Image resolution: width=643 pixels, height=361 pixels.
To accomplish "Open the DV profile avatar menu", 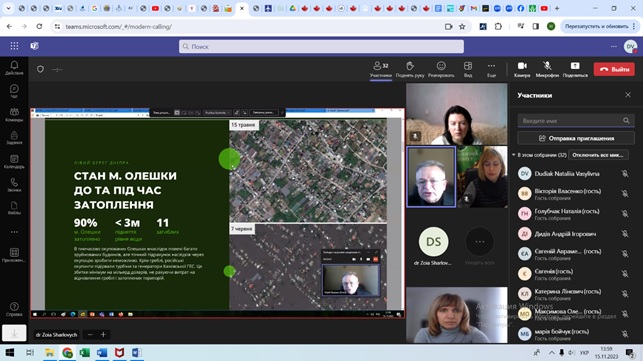I will tap(630, 46).
